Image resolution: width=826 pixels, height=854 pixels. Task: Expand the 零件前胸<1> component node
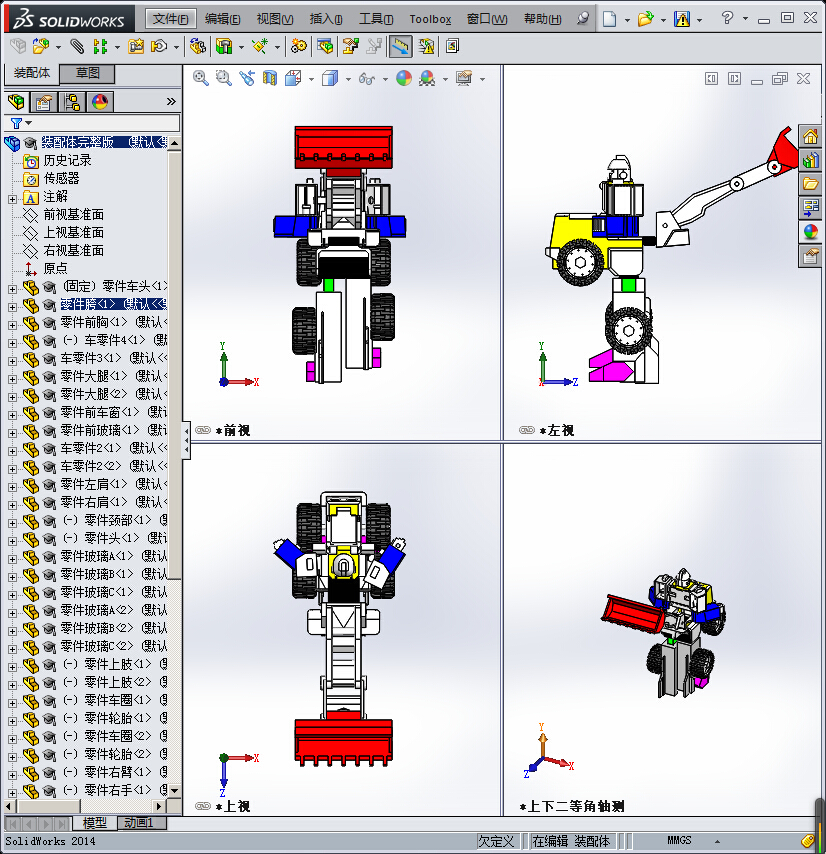coord(13,325)
